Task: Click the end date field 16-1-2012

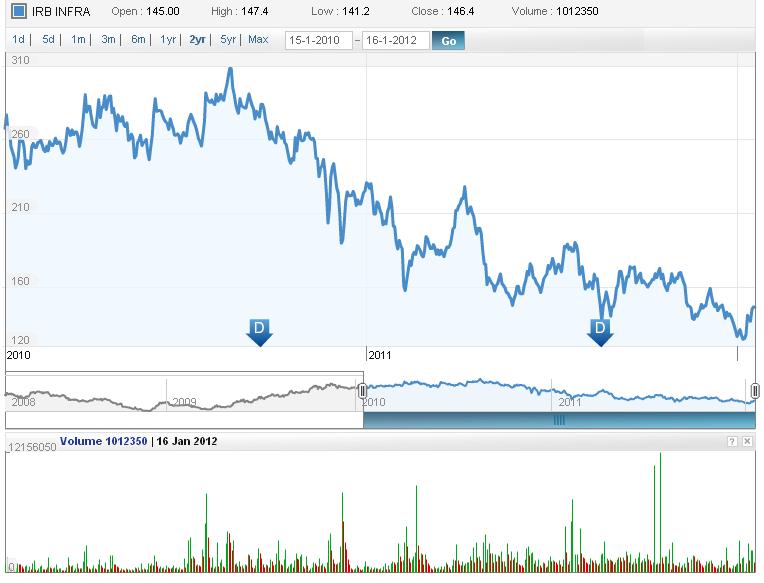Action: coord(396,41)
